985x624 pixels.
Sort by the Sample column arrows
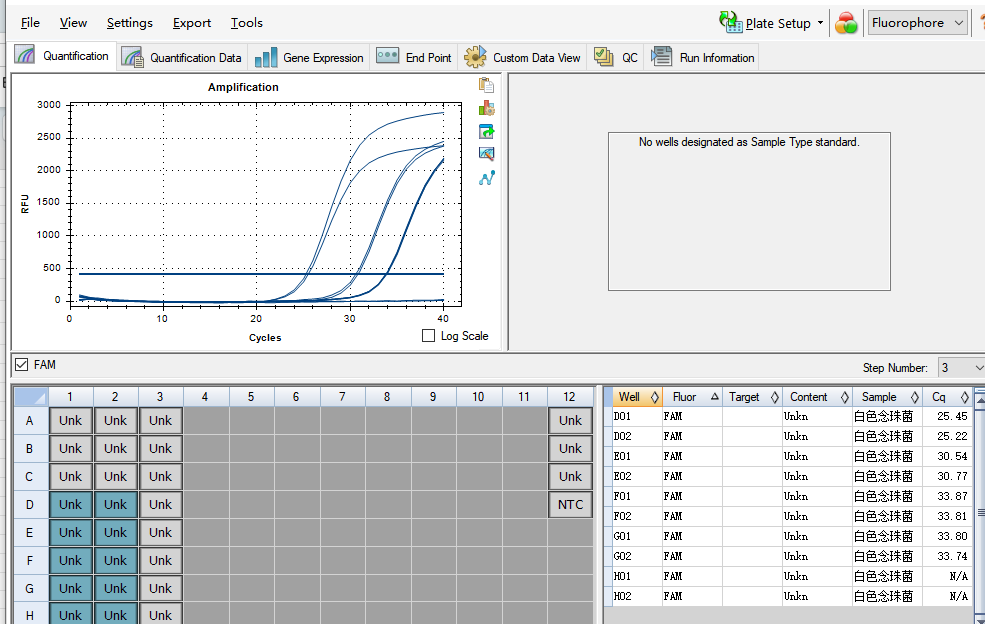click(914, 397)
